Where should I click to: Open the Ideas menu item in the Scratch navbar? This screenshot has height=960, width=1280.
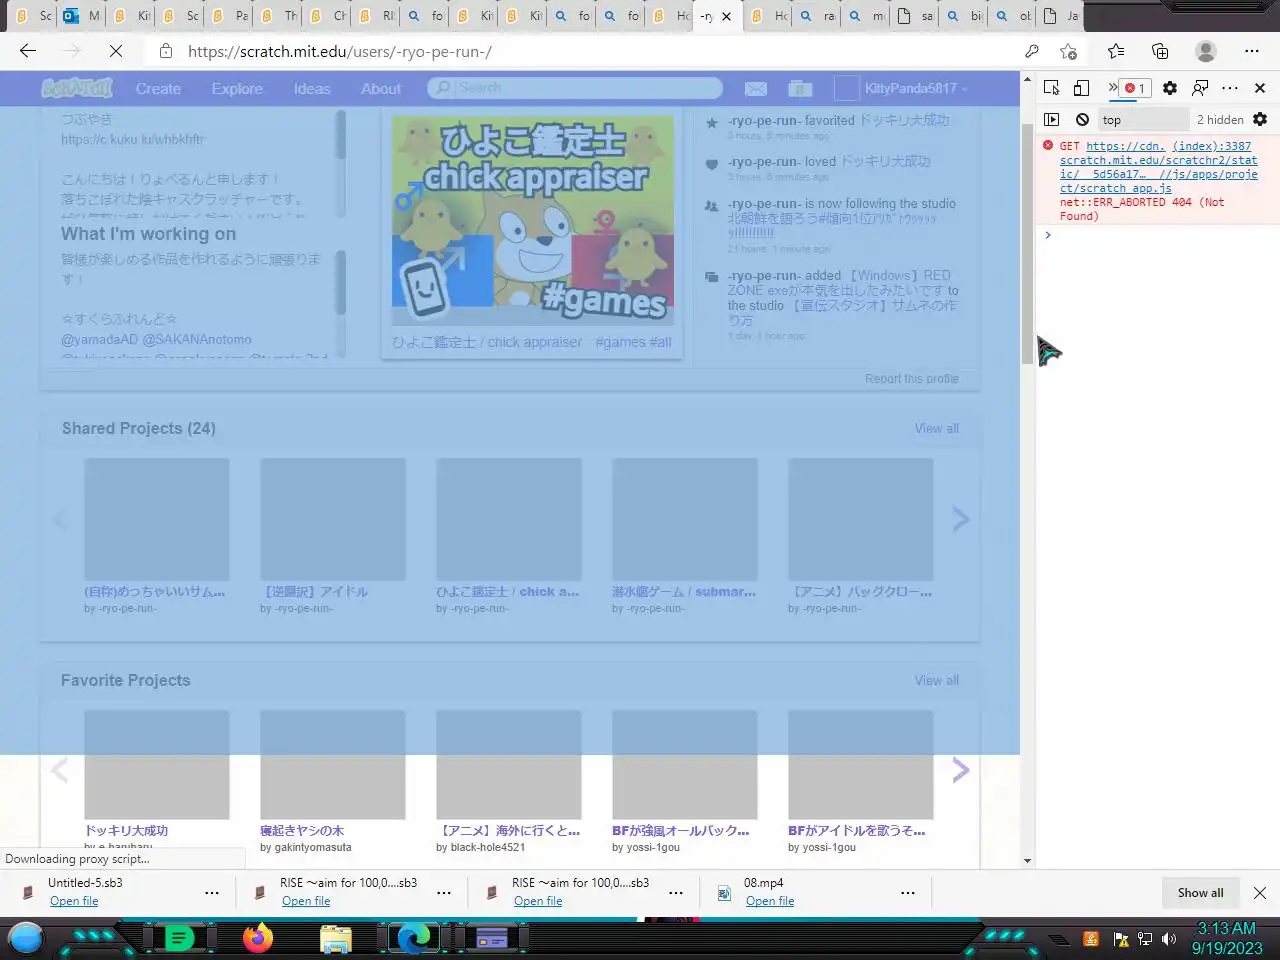click(312, 89)
